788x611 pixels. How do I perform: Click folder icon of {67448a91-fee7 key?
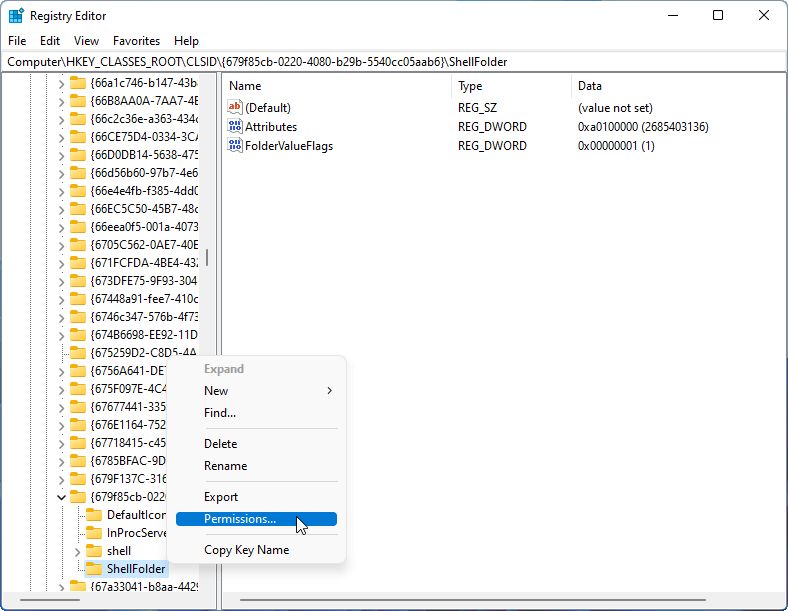pos(77,299)
